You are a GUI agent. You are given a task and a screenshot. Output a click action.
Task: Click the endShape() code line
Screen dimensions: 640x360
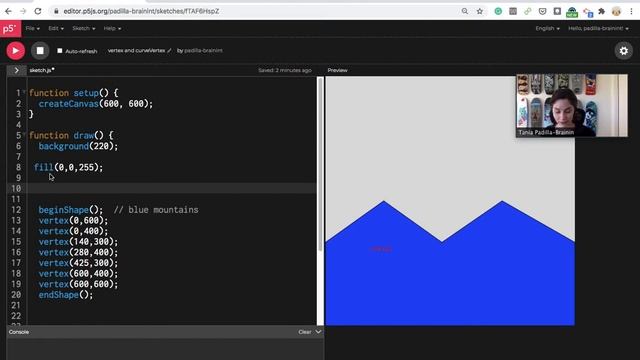(66, 294)
